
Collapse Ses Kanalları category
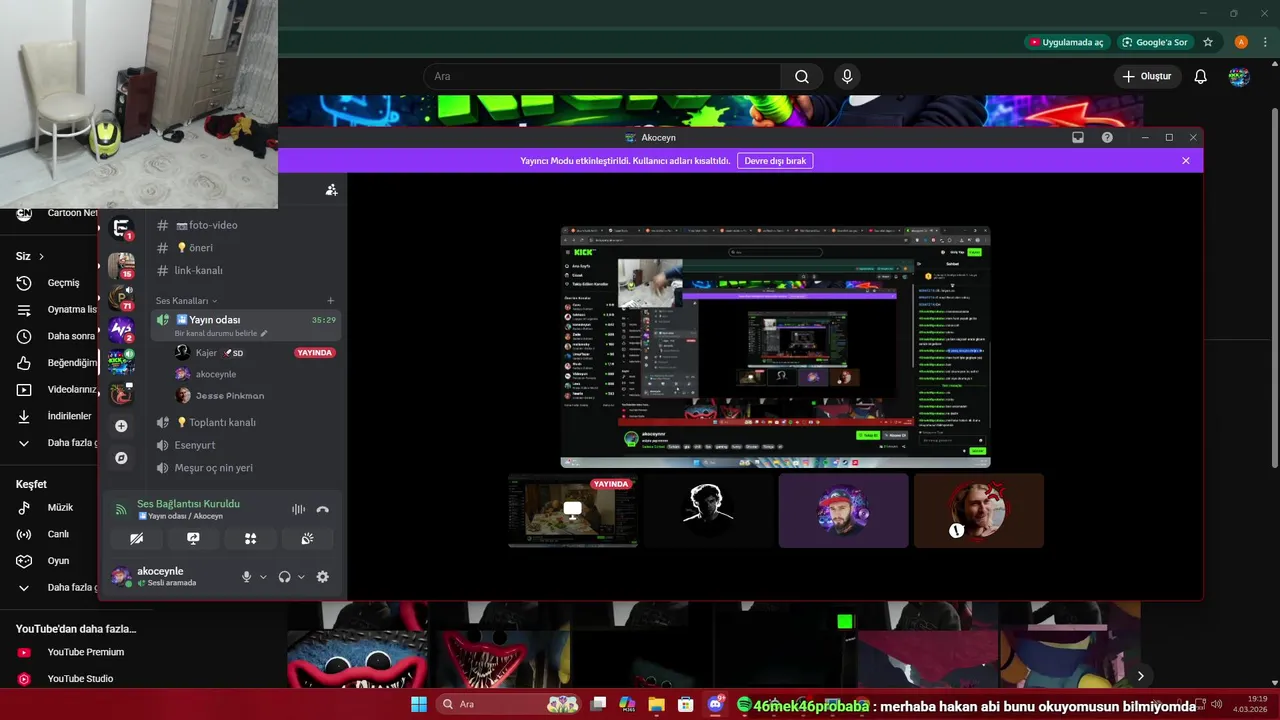186,301
